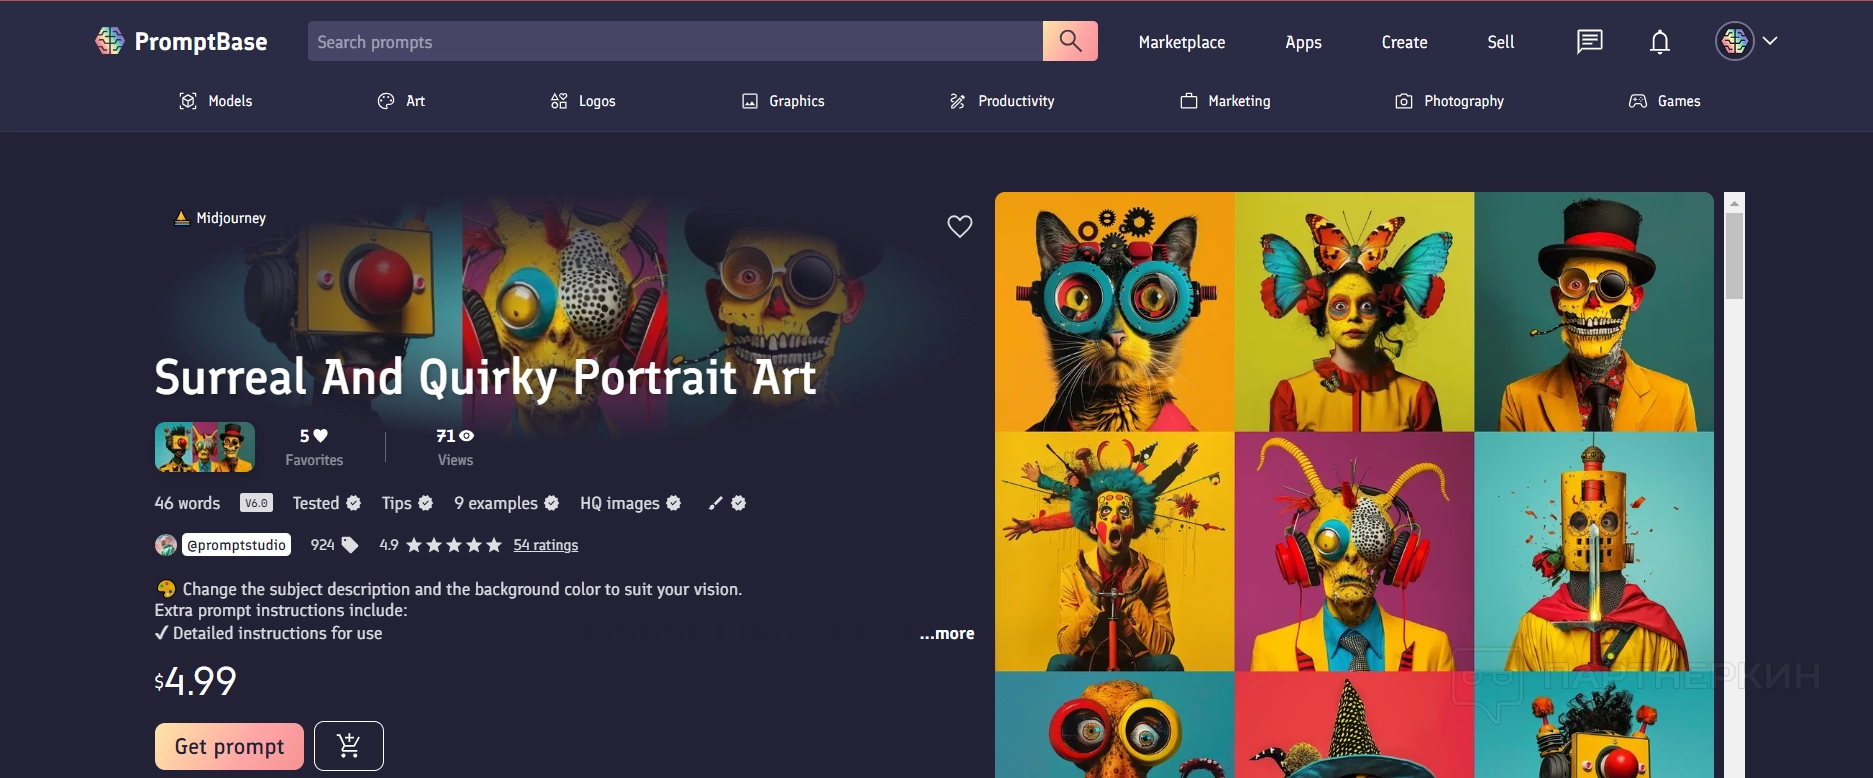Click the 71 Views eye counter
1873x778 pixels.
point(455,436)
